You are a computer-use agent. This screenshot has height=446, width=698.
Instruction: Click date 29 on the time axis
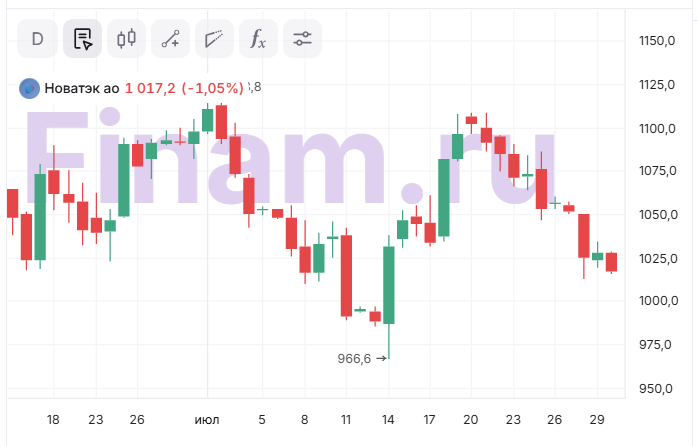click(596, 419)
